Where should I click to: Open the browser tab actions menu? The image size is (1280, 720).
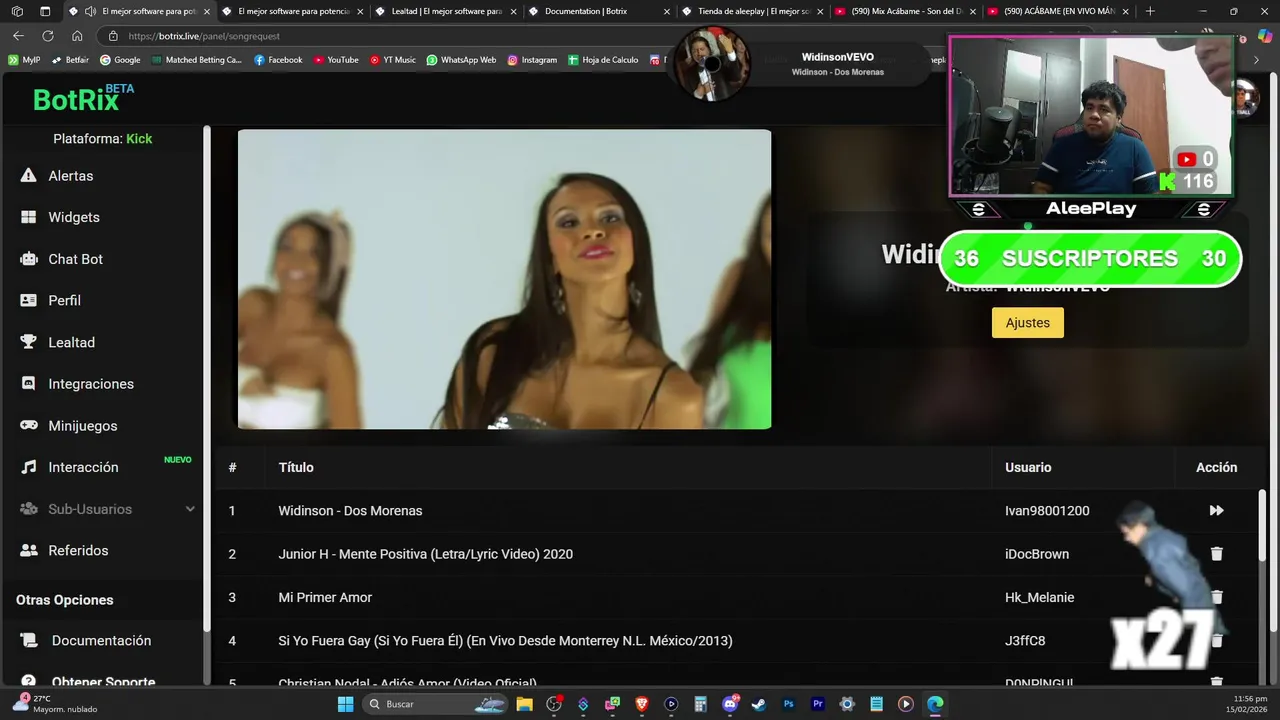point(44,11)
